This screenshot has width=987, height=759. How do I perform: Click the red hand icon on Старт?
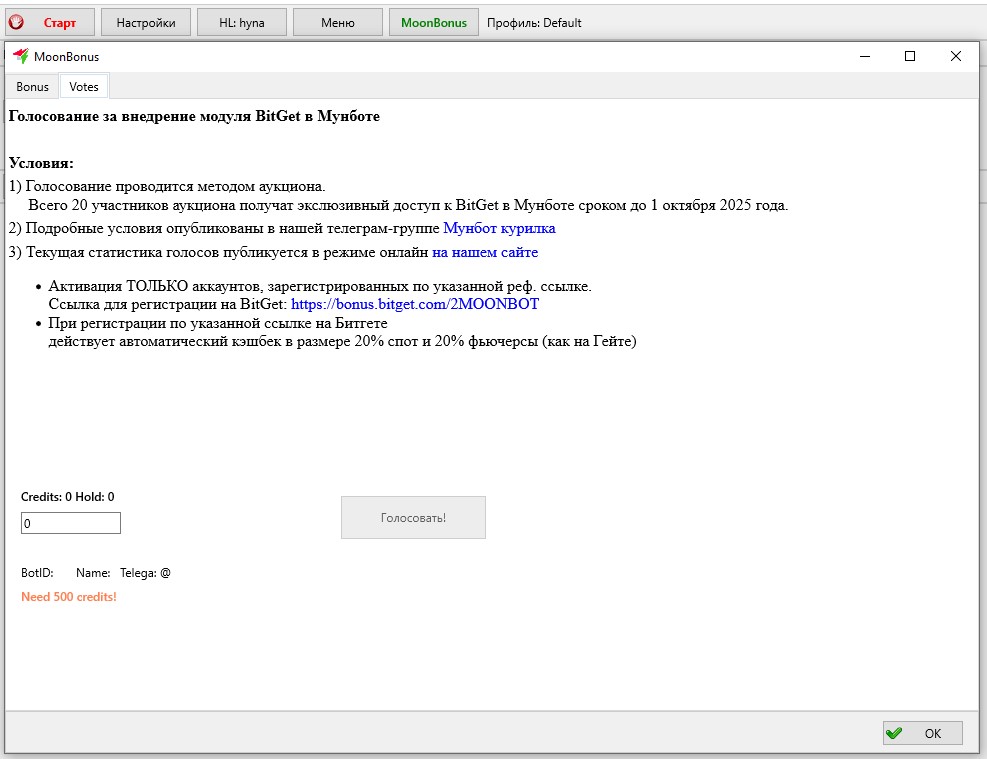pyautogui.click(x=16, y=22)
